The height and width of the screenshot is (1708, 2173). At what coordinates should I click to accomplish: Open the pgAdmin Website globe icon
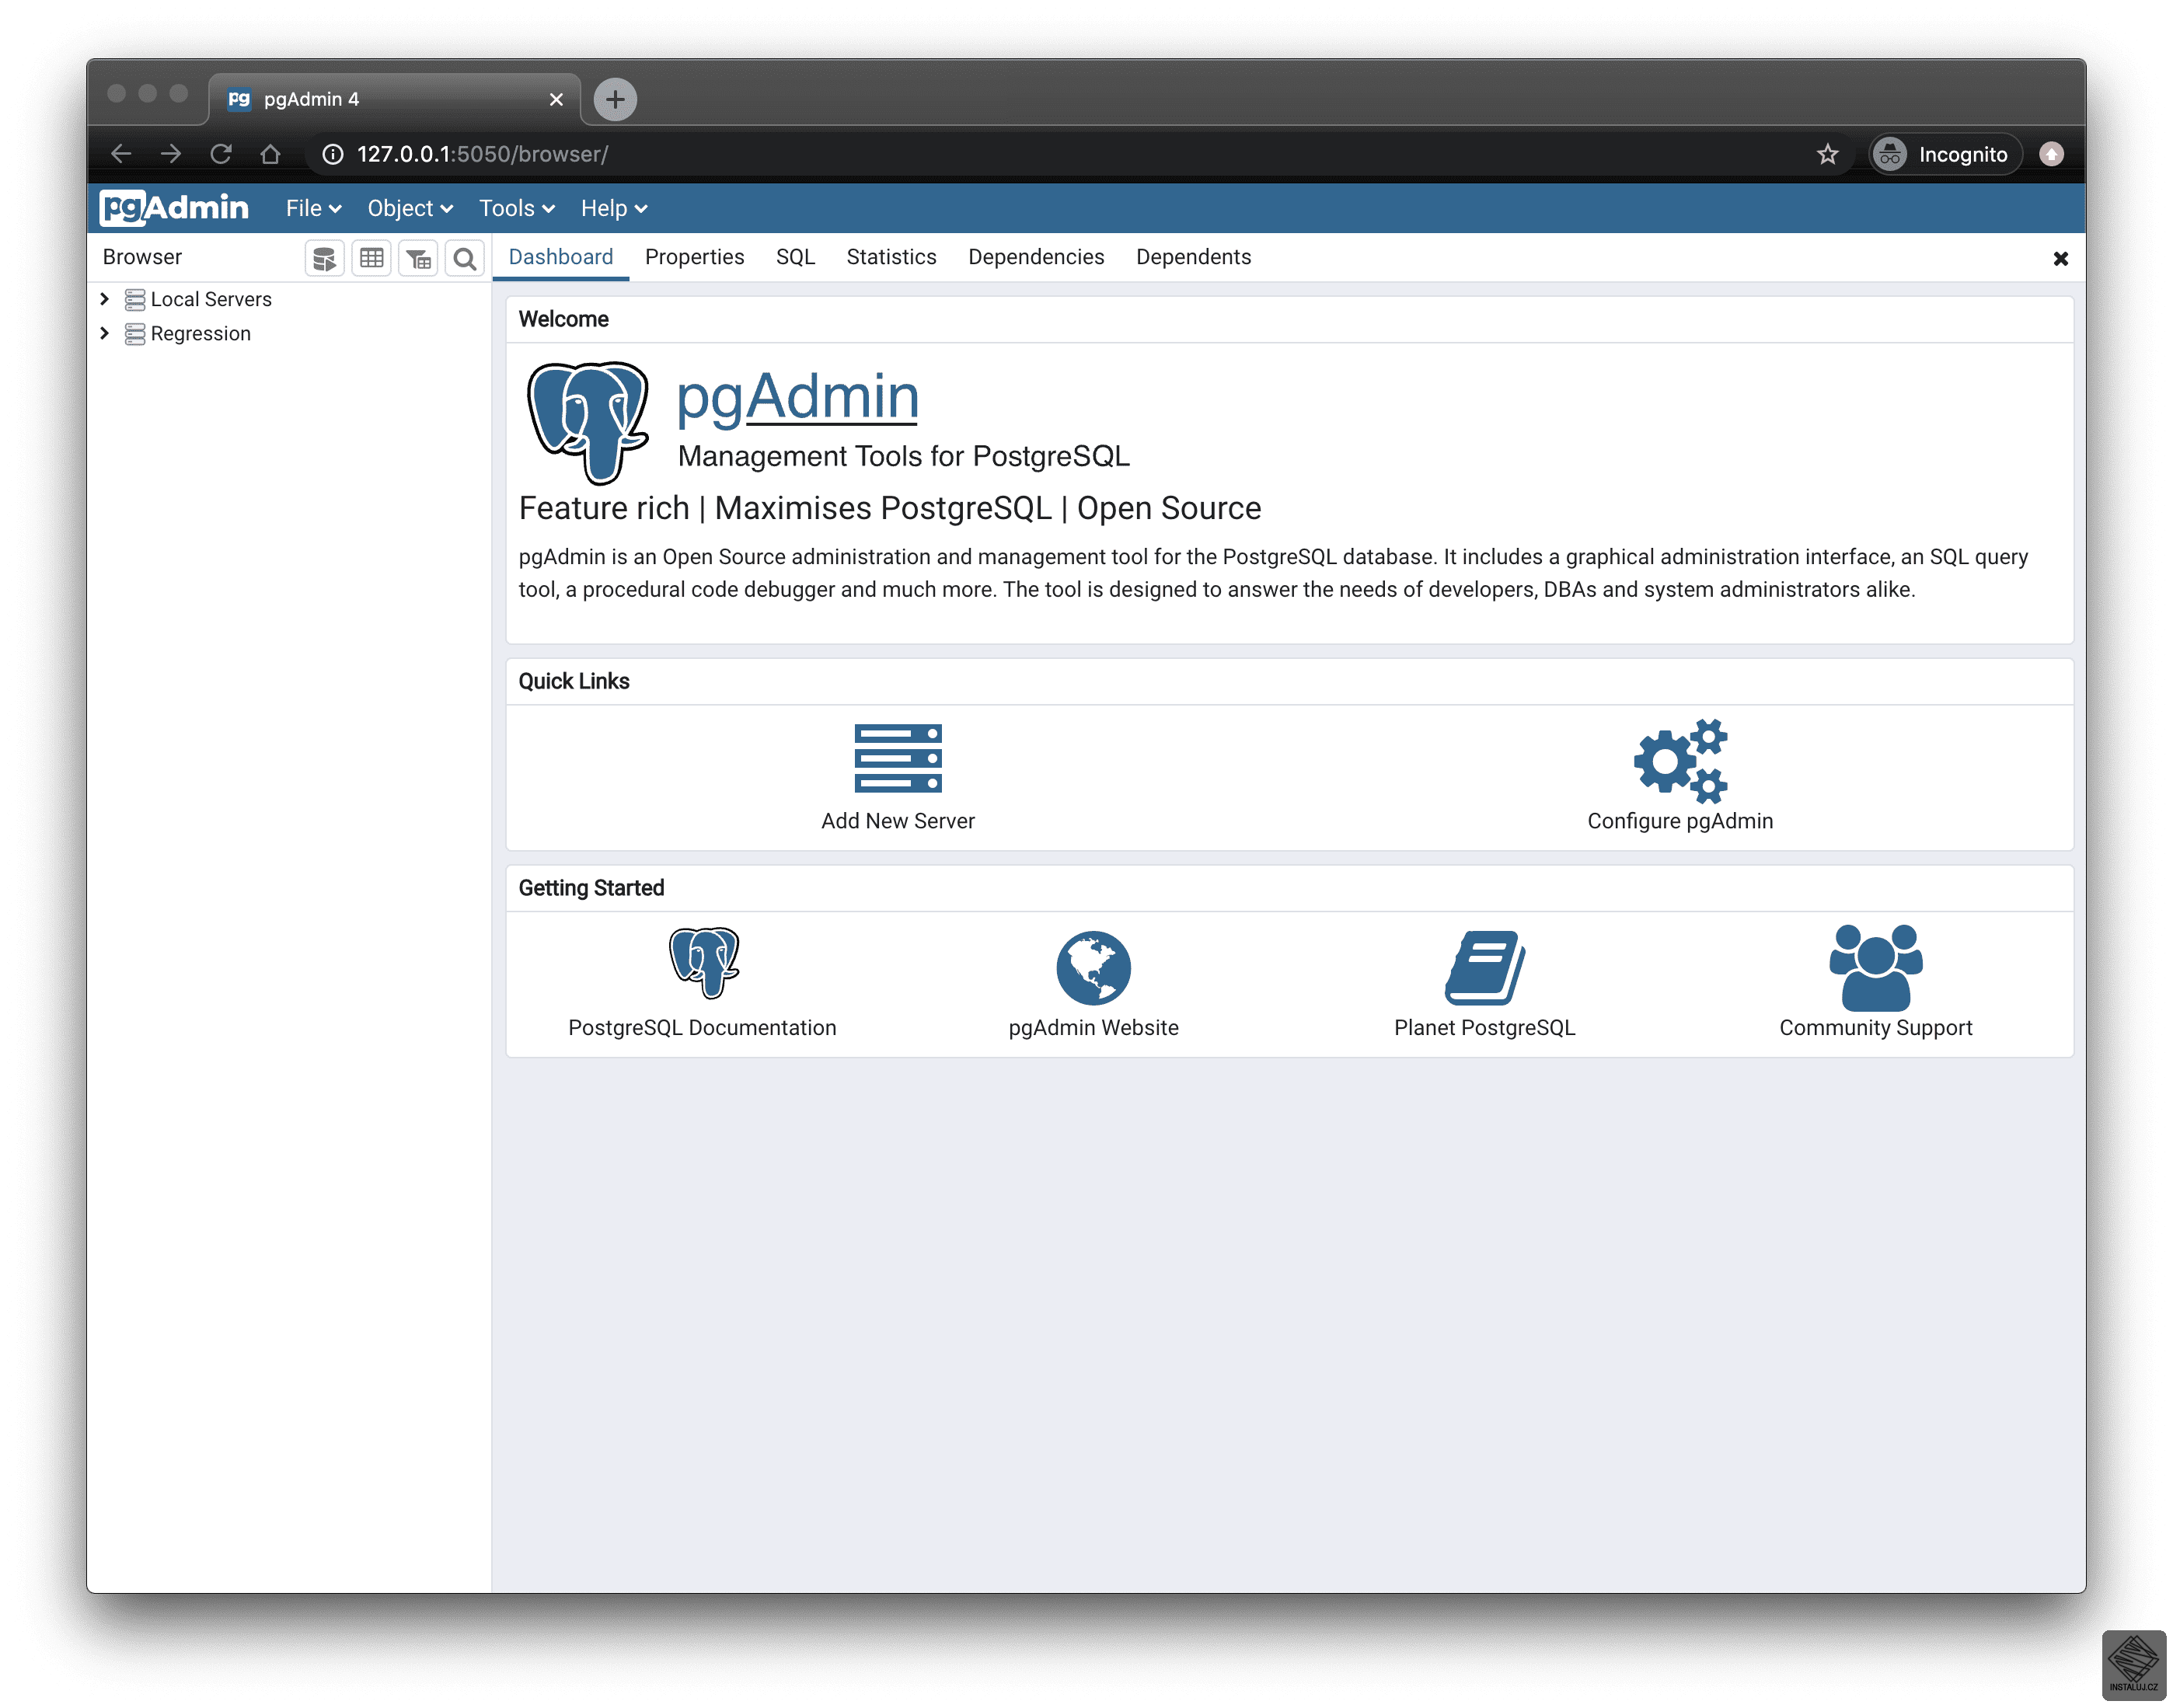(x=1093, y=967)
